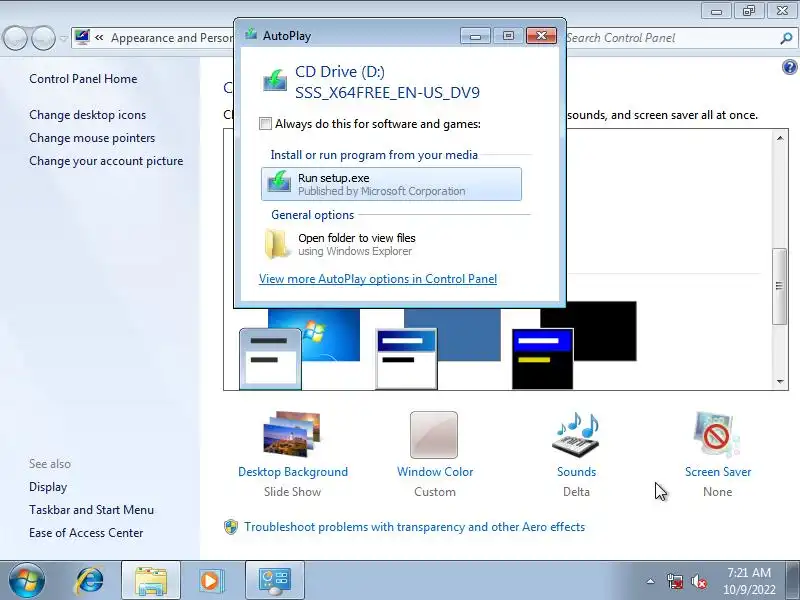Open 'View more AutoPlay options in Control Panel' link
The image size is (800, 600).
tap(378, 279)
